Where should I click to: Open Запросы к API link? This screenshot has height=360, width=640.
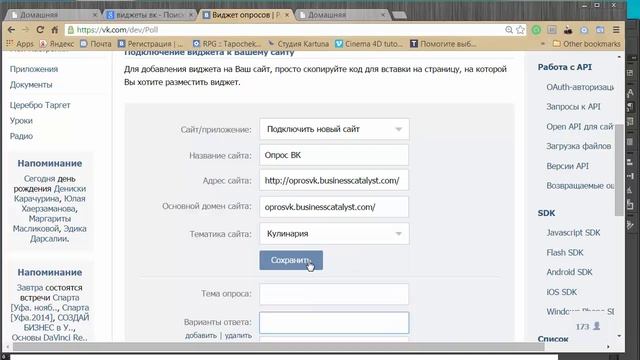(x=573, y=107)
